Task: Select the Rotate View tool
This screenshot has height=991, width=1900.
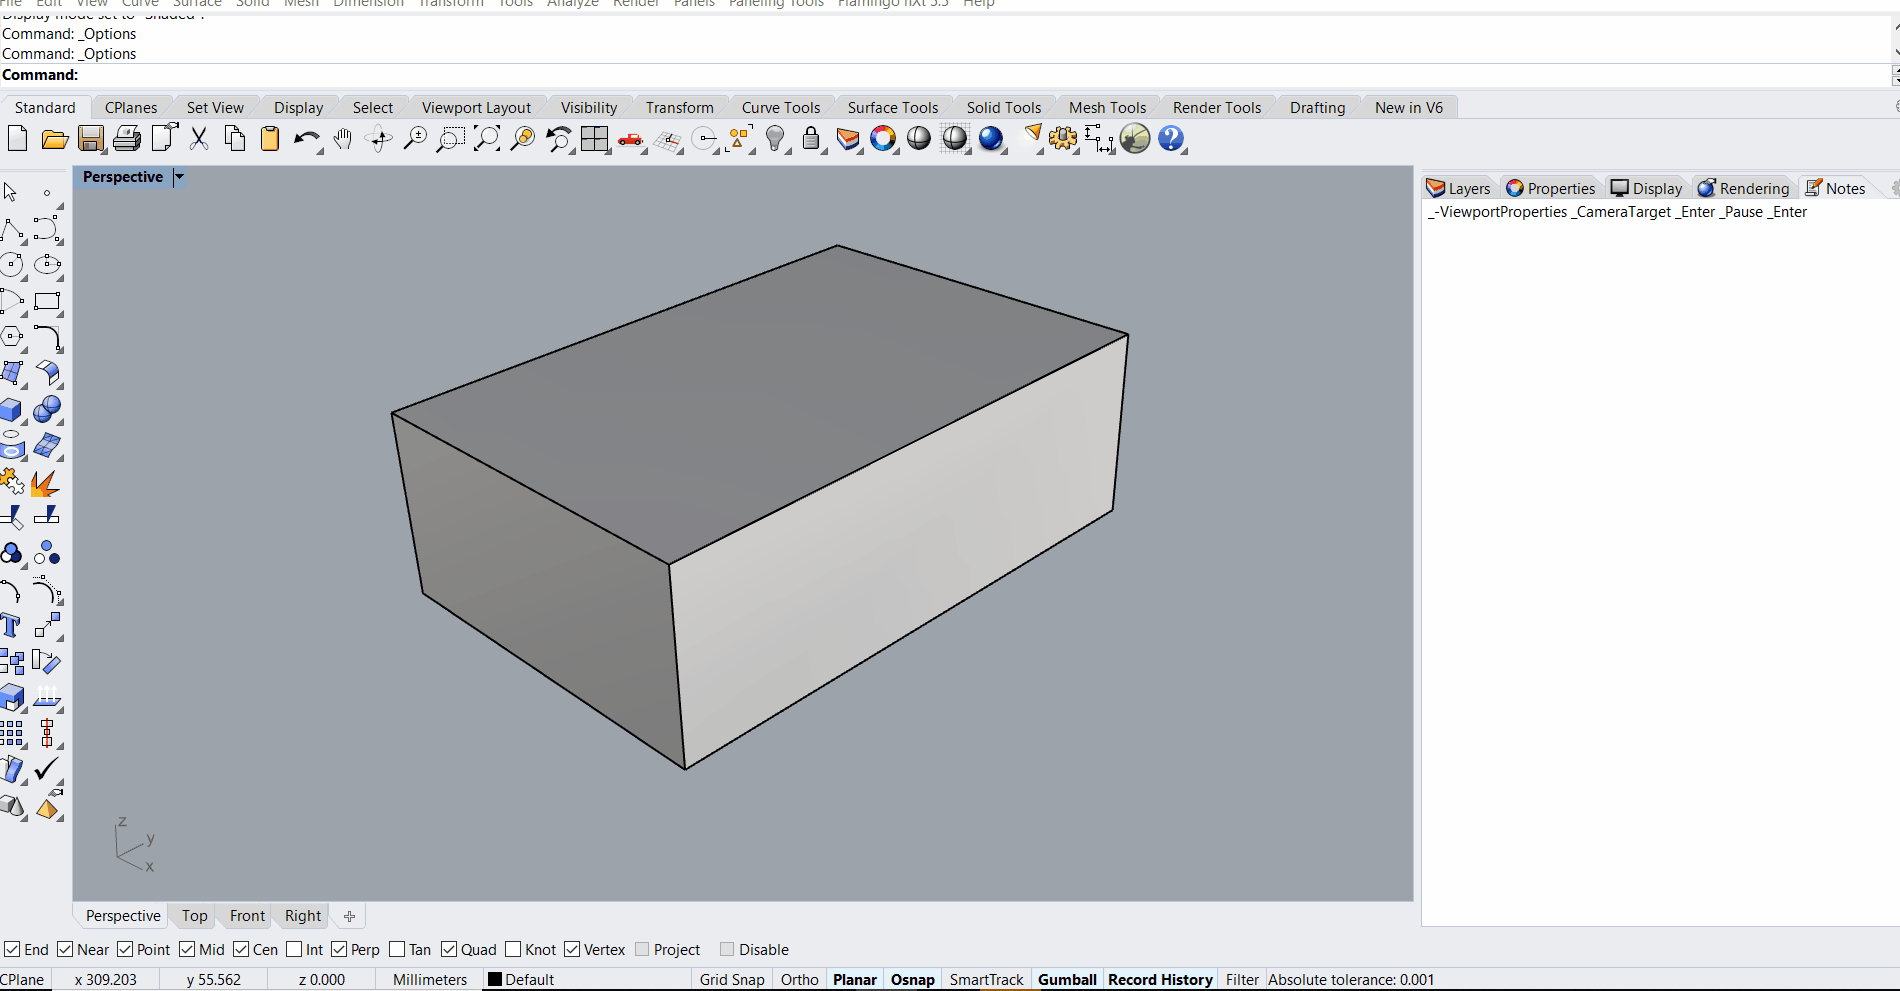Action: point(379,139)
